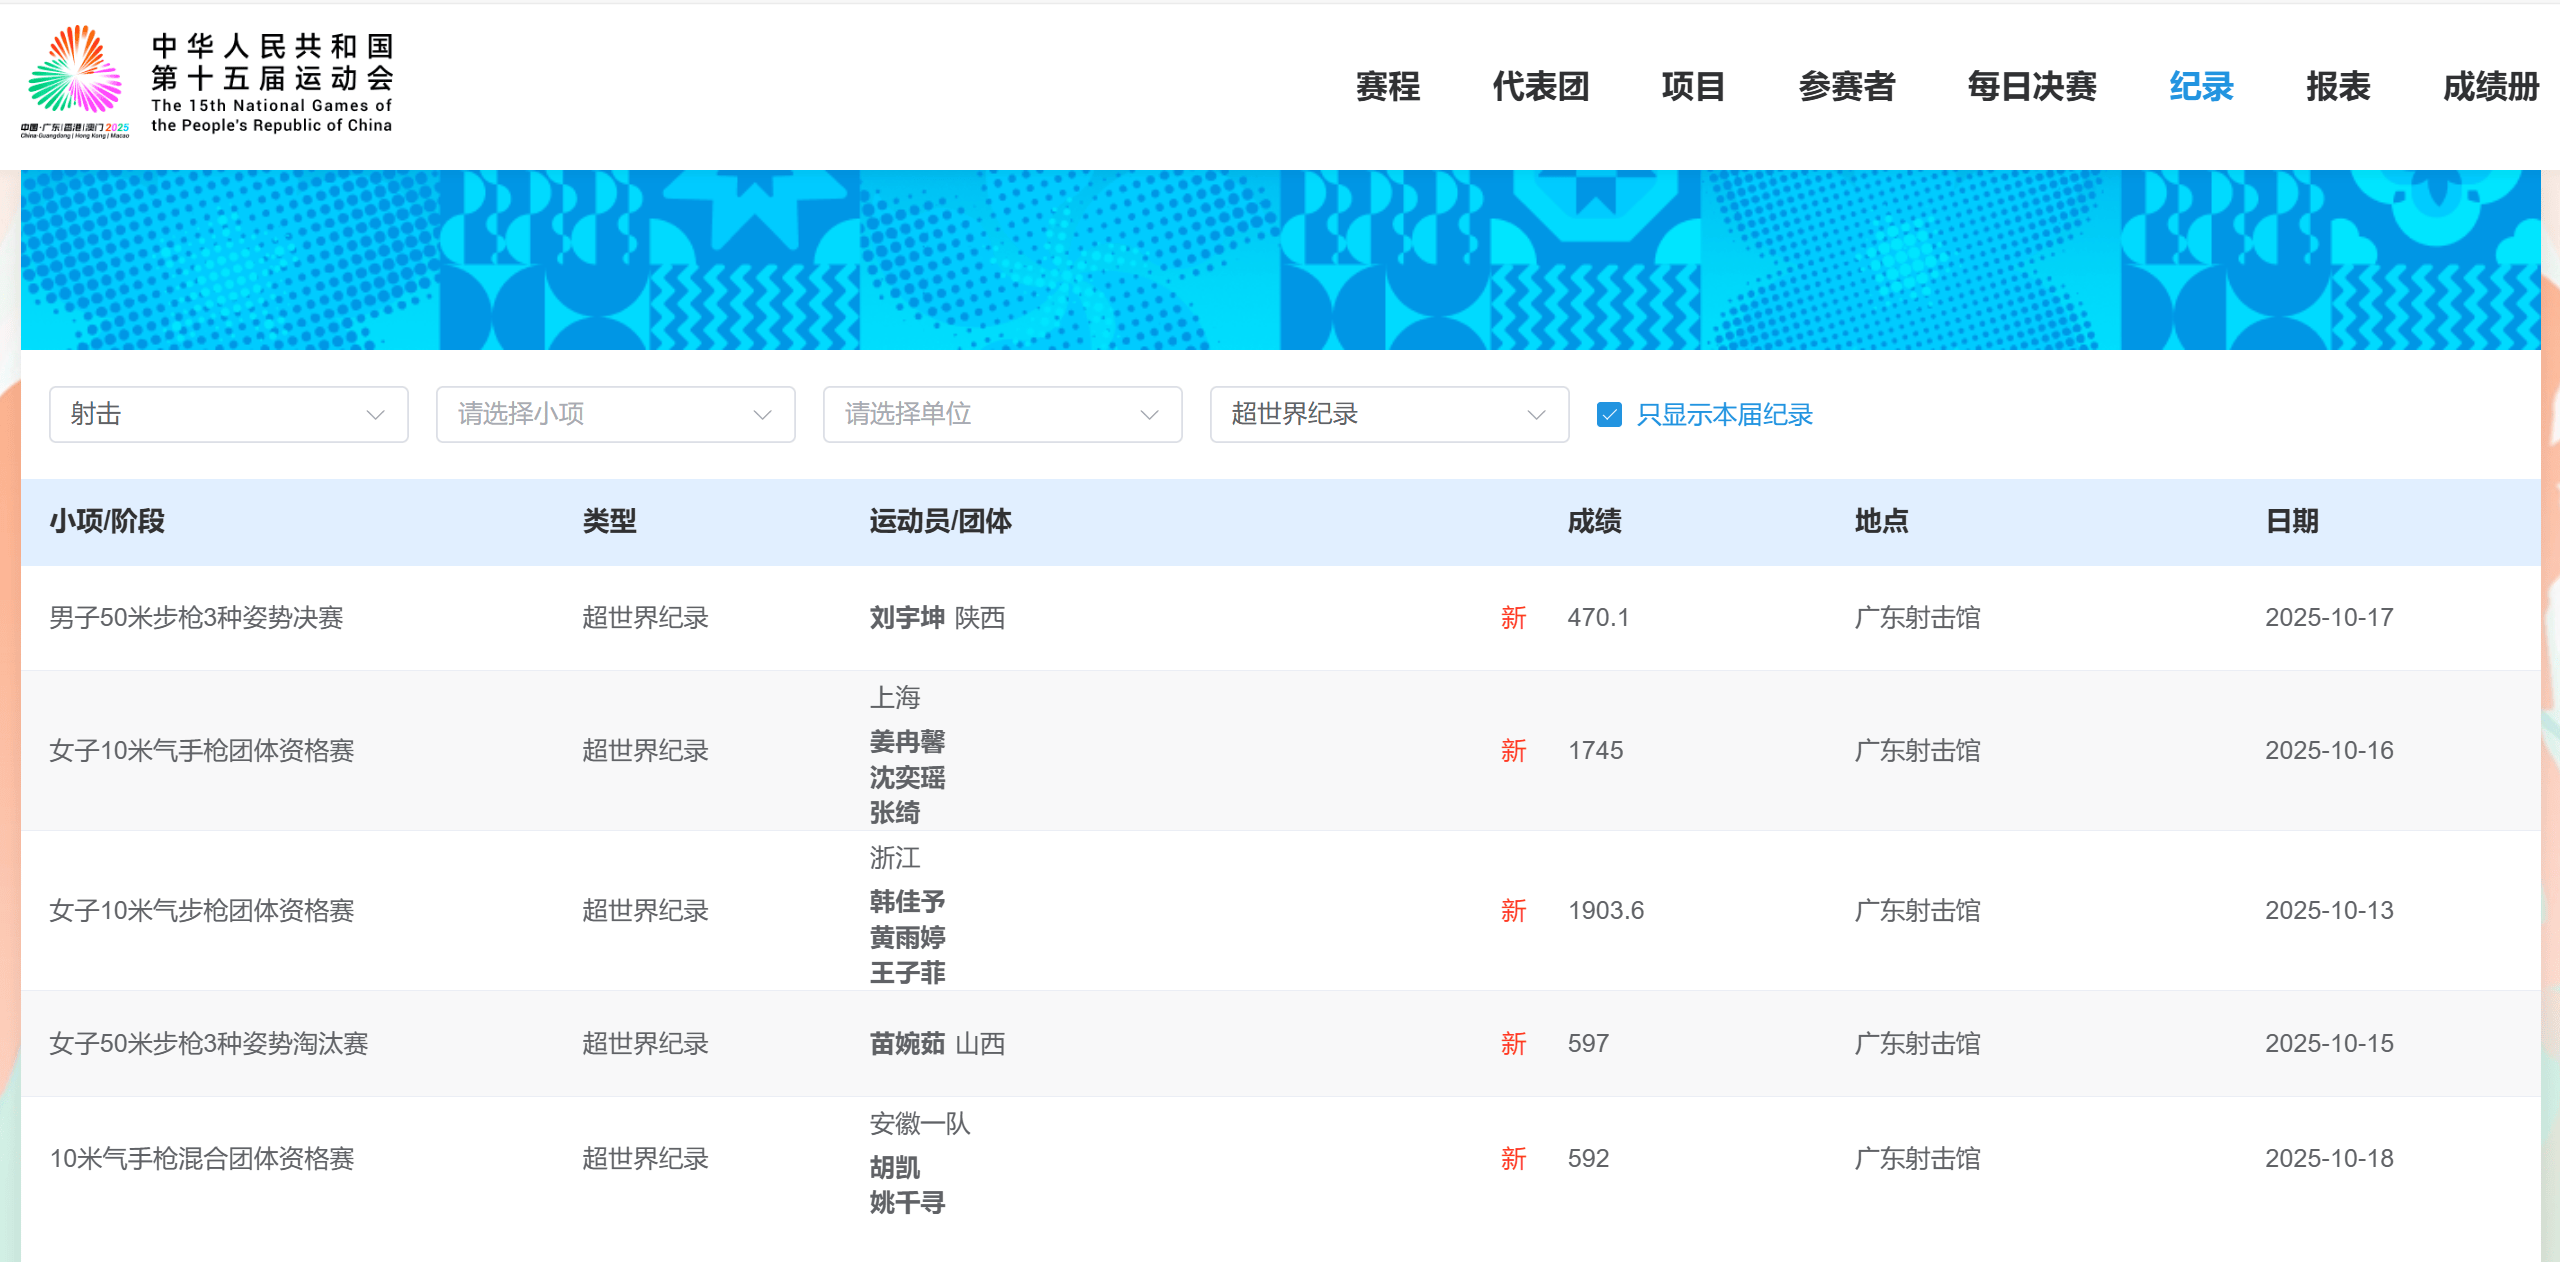
Task: Open the 赛程 schedule menu
Action: point(1387,87)
